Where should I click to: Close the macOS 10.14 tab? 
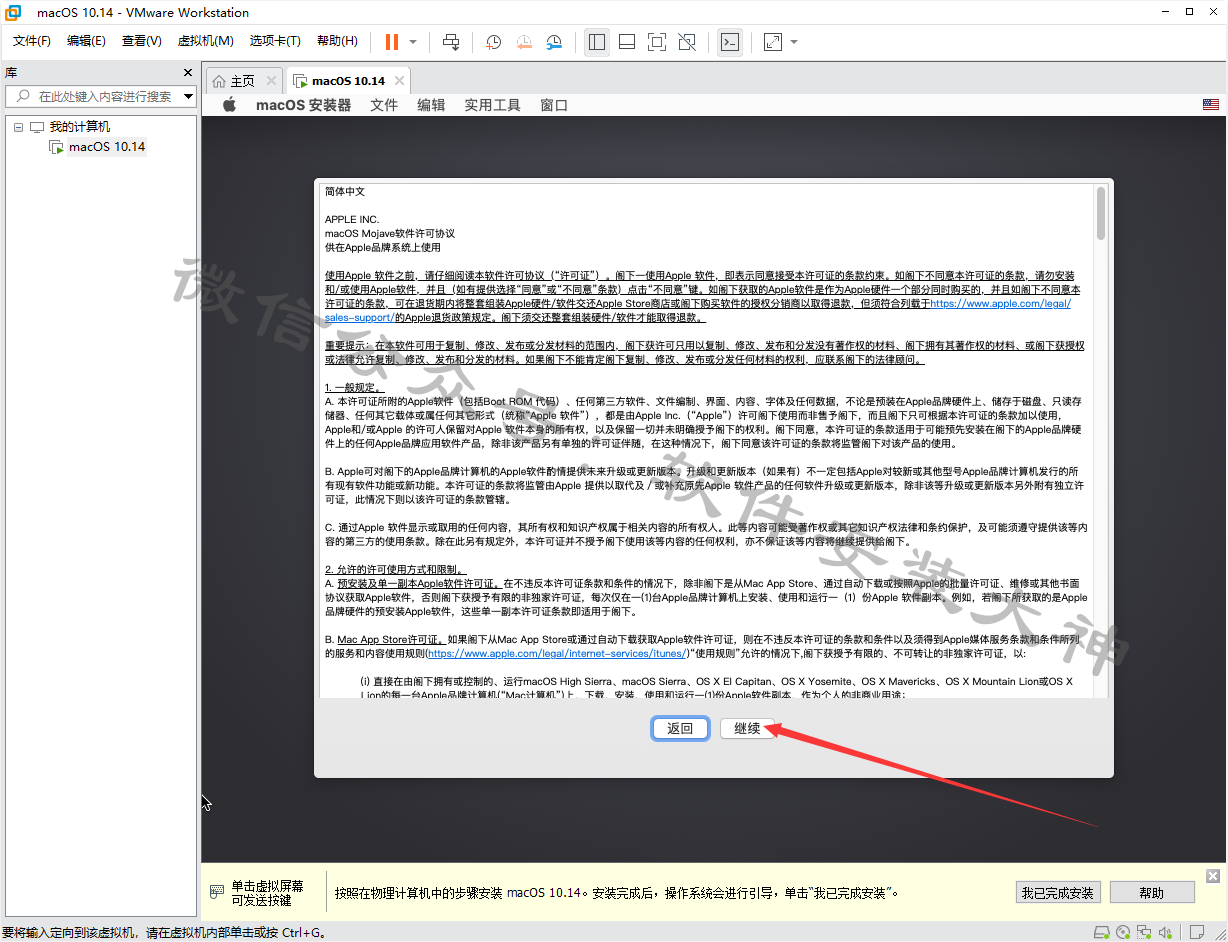point(399,81)
